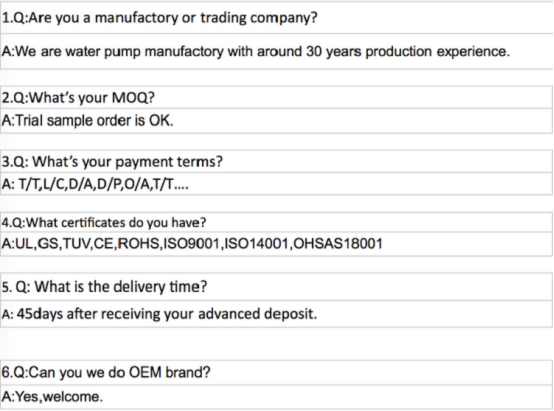Click the manufactory or trading company question

click(276, 18)
